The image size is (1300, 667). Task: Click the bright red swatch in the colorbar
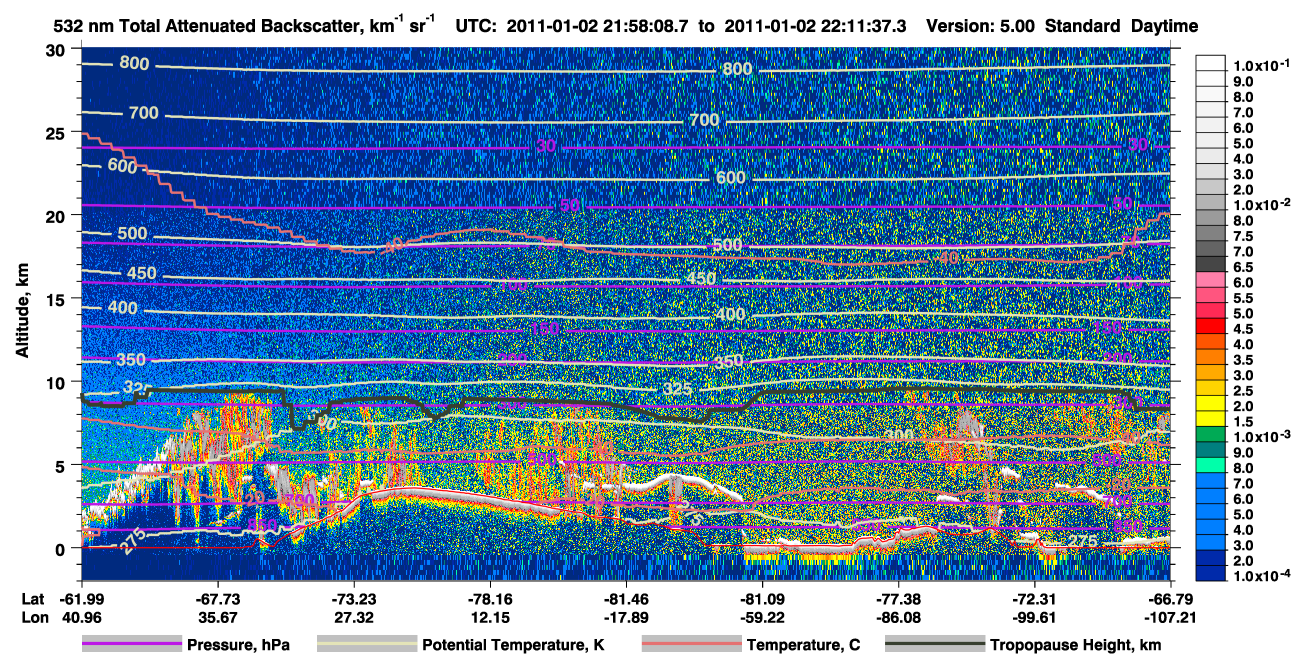click(1210, 325)
